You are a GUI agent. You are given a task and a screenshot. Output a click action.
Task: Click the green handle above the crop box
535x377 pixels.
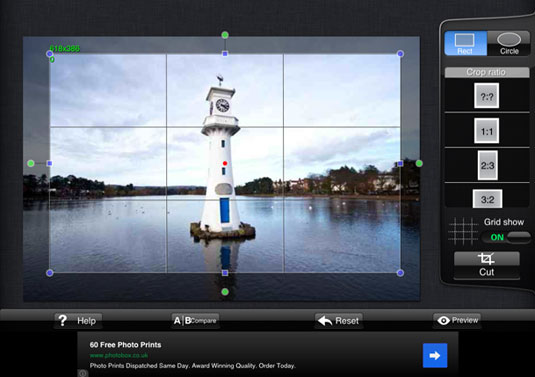(x=225, y=35)
